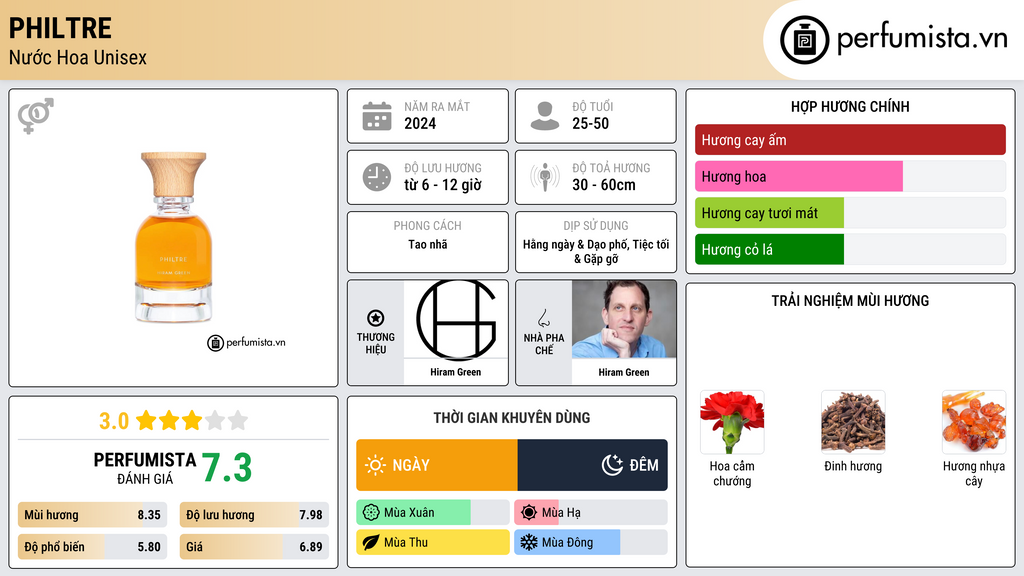Click the flower icon beside Mùa Xuân
Screen dimensions: 1024x576
pyautogui.click(x=371, y=513)
